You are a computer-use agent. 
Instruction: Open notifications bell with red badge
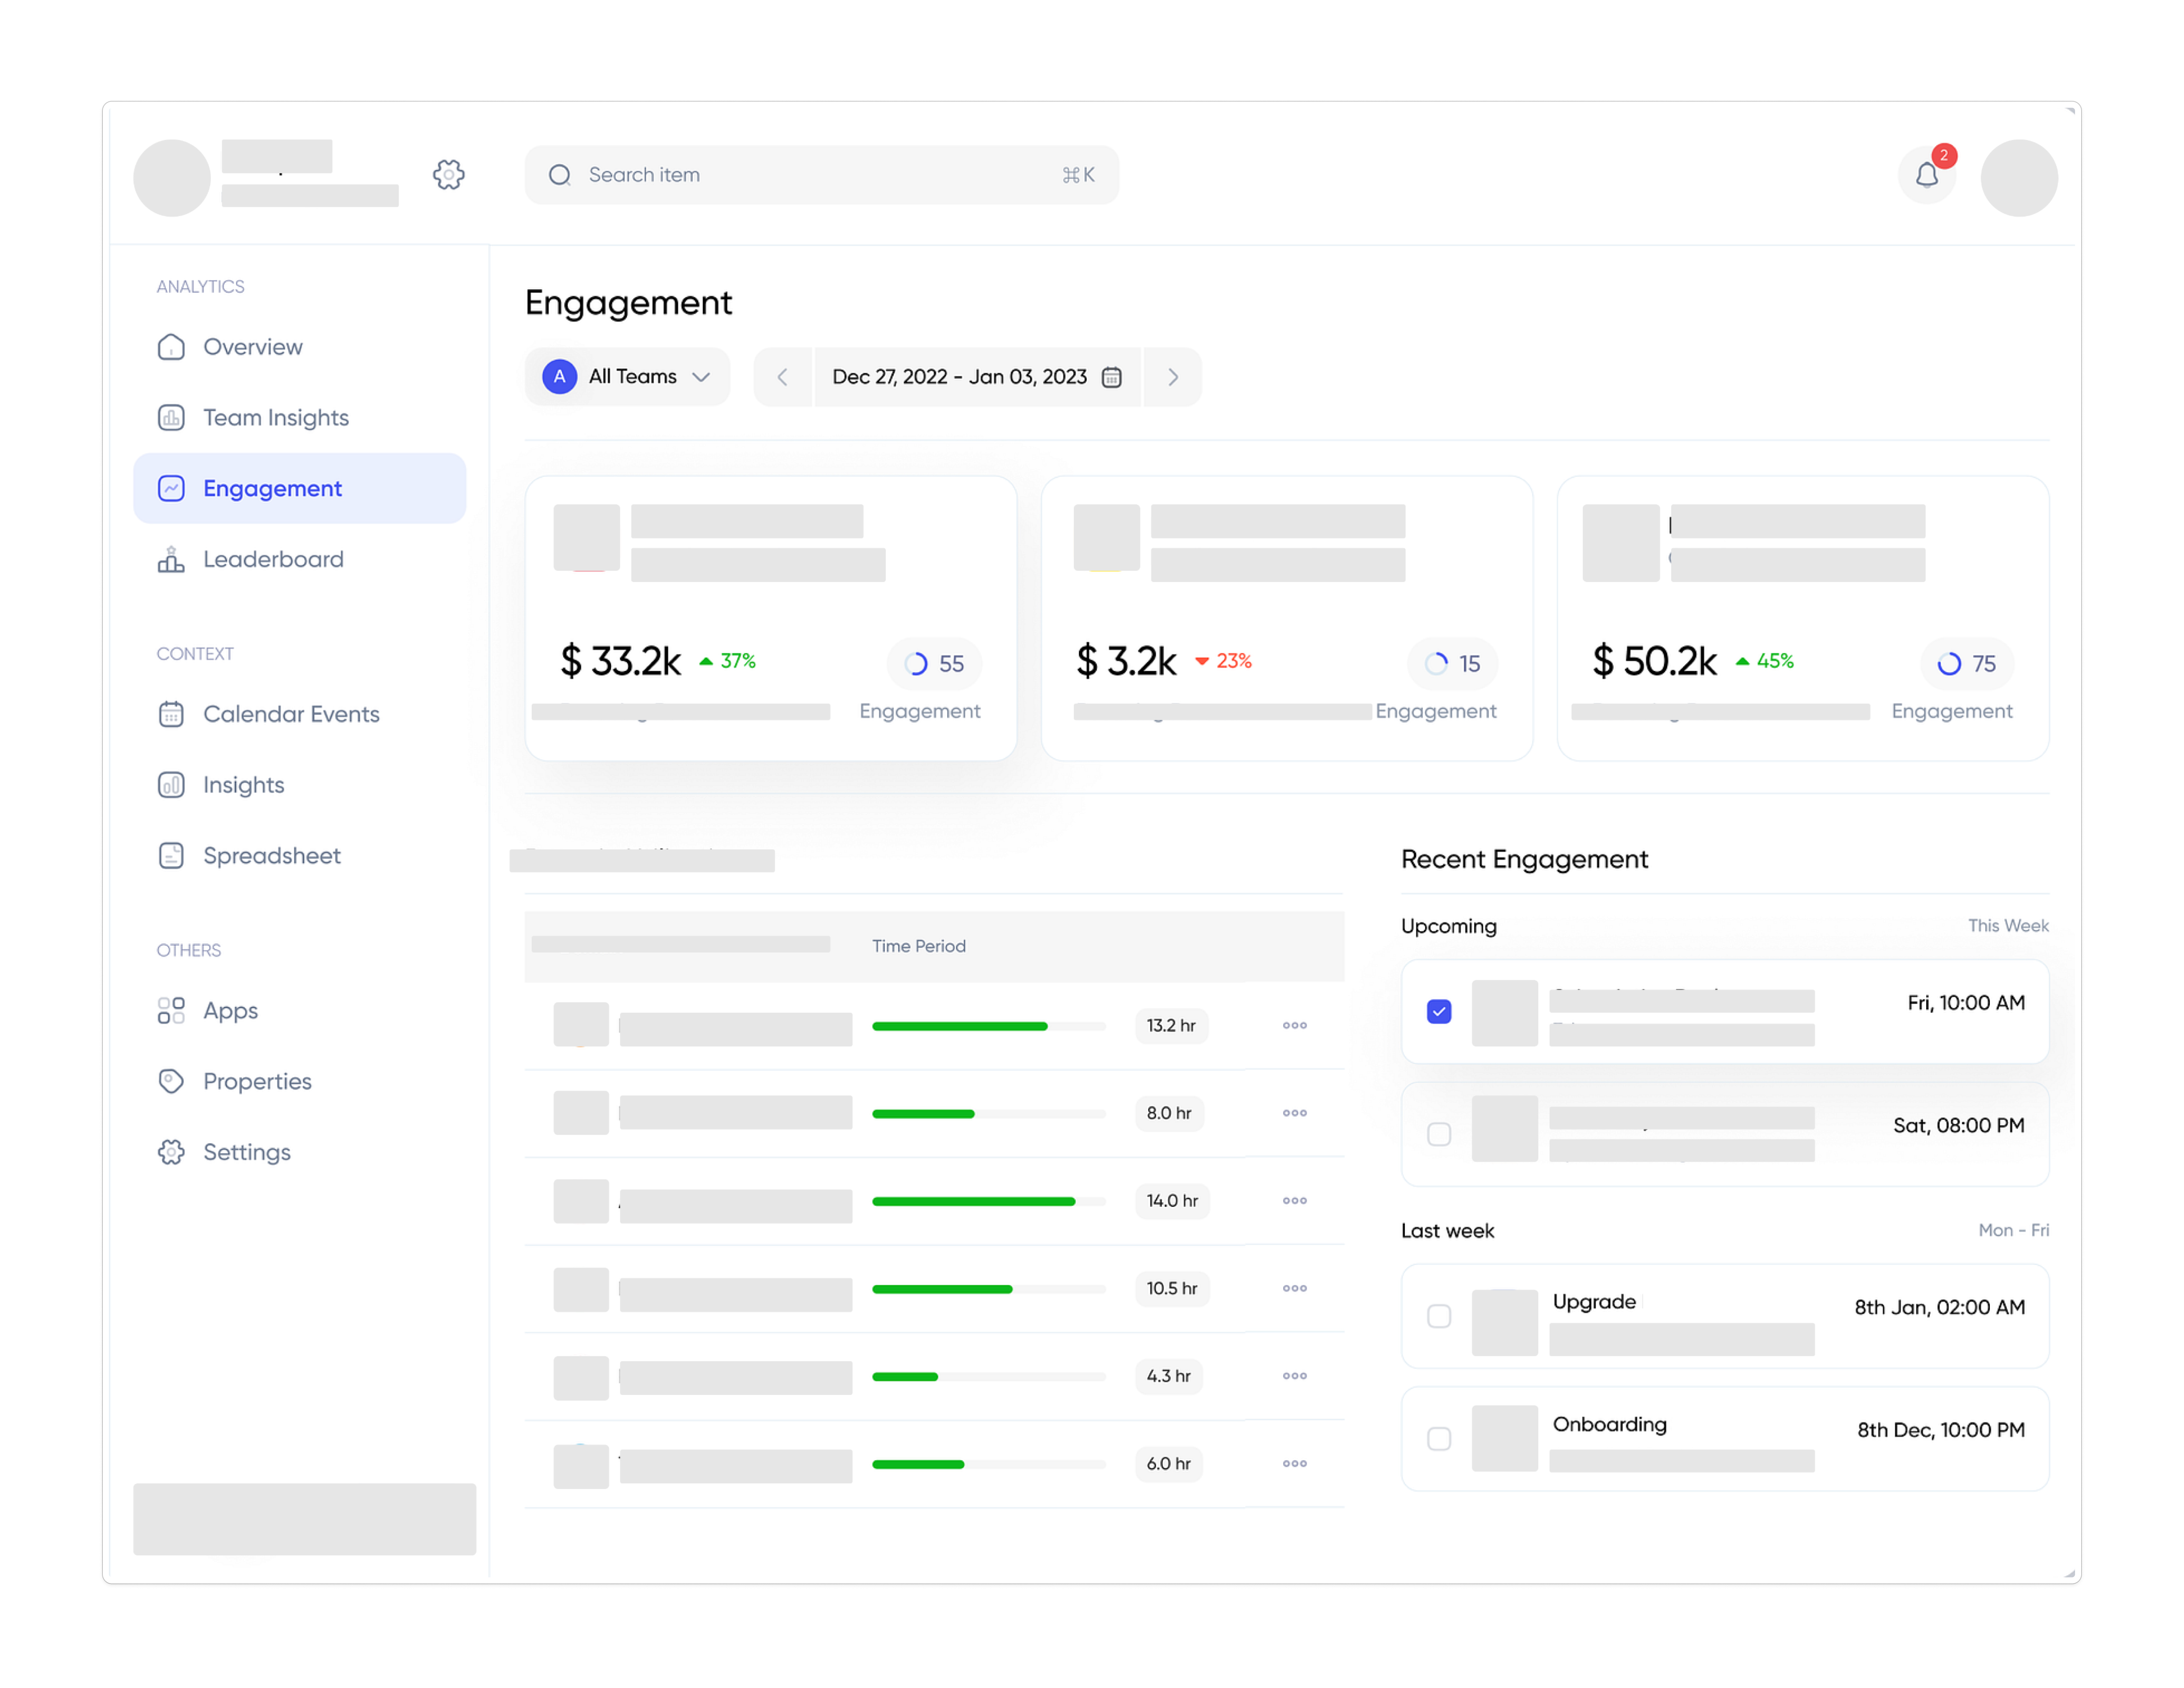[1927, 175]
